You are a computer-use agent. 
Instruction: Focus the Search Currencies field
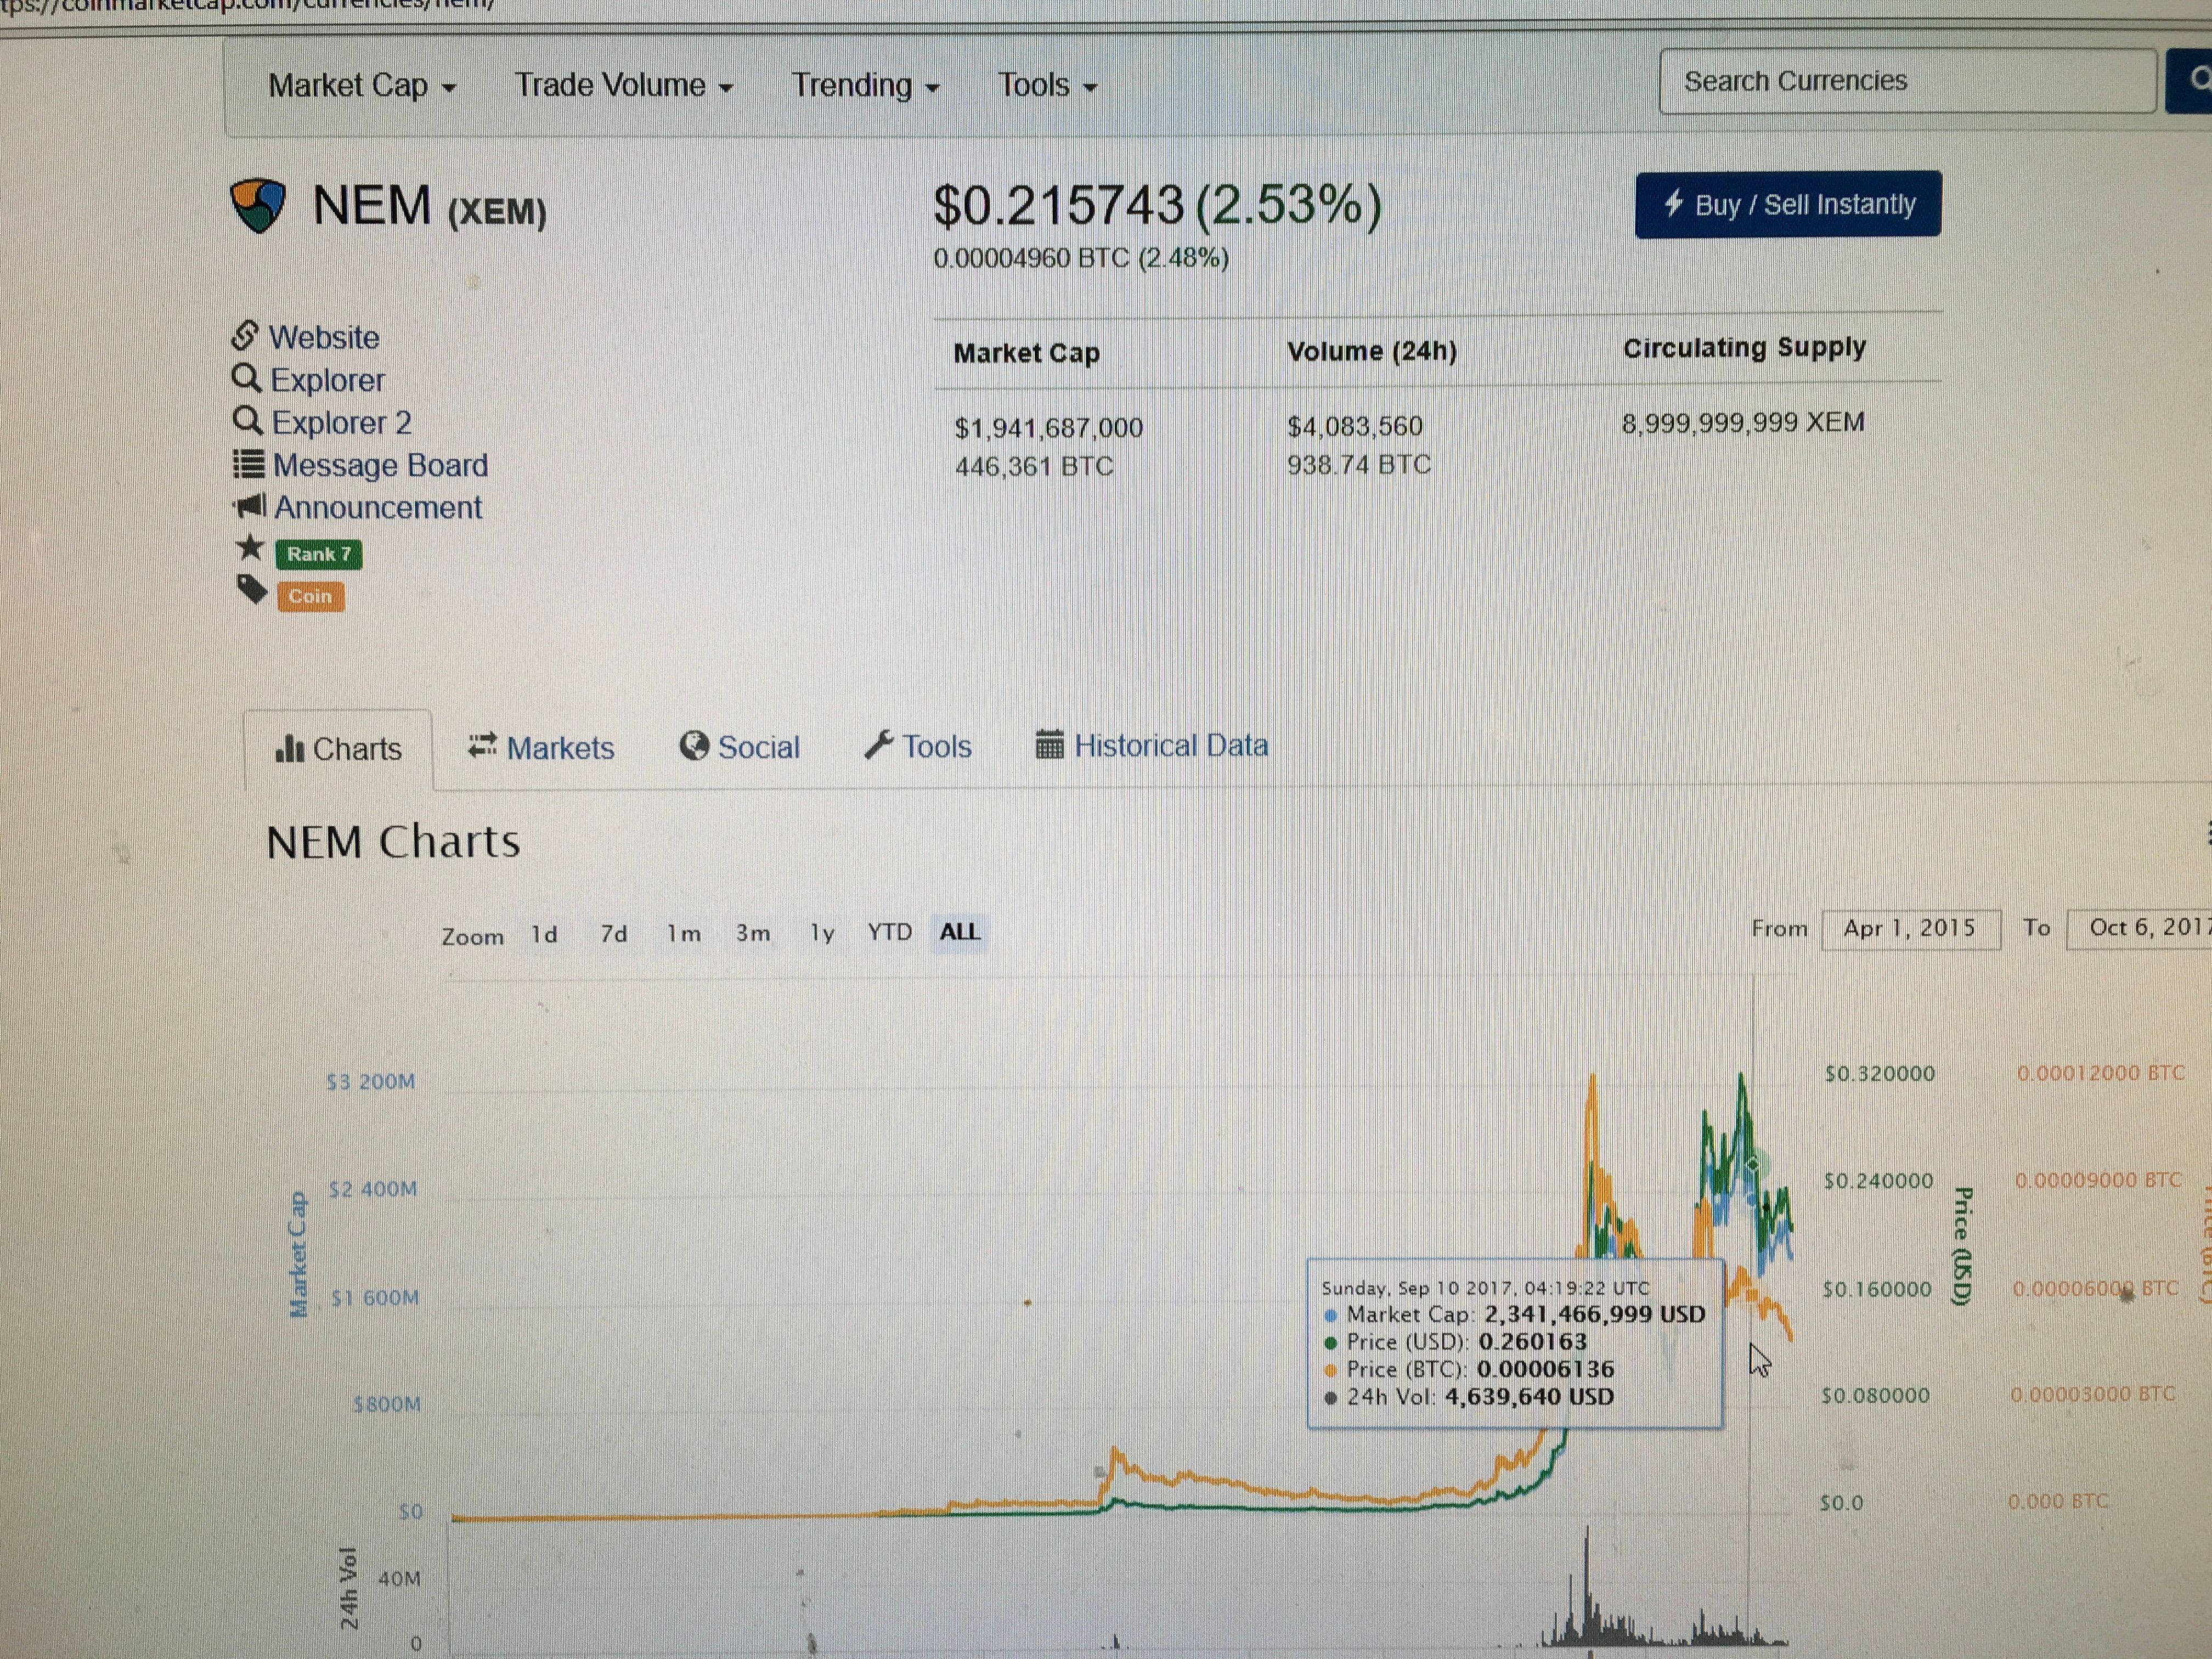[1907, 81]
